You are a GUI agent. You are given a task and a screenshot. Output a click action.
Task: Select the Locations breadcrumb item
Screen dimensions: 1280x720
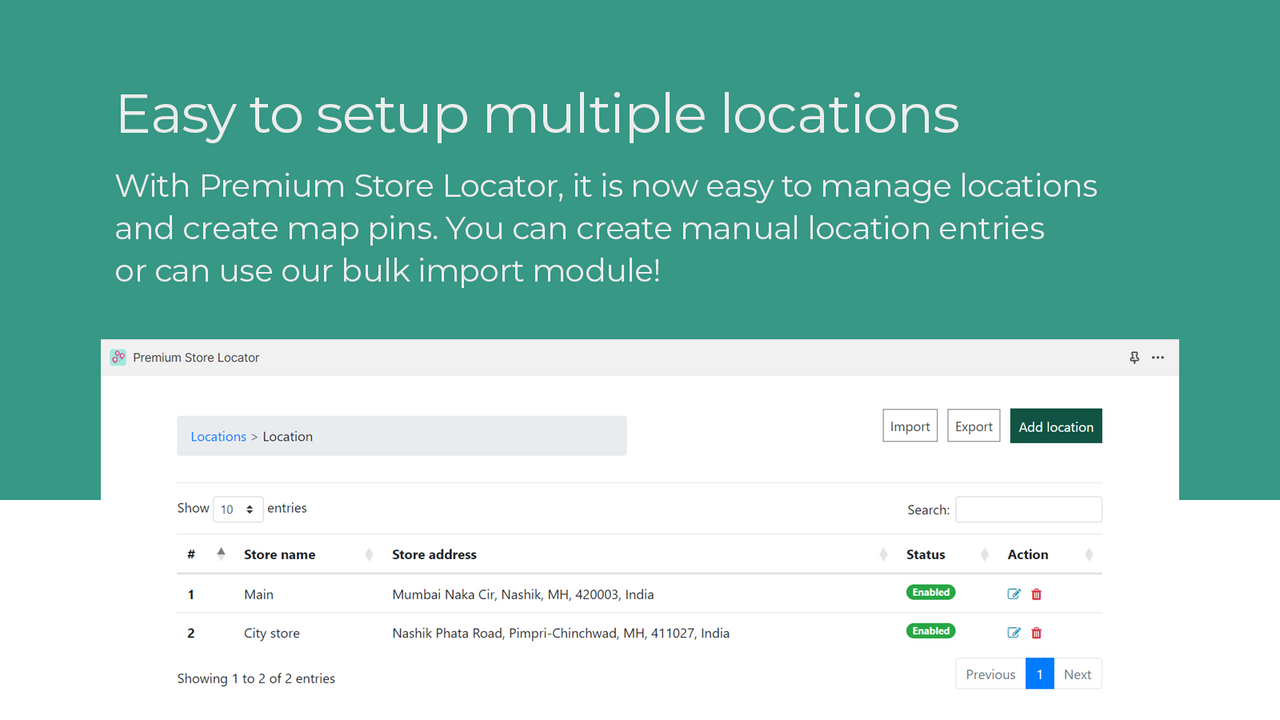pyautogui.click(x=218, y=436)
